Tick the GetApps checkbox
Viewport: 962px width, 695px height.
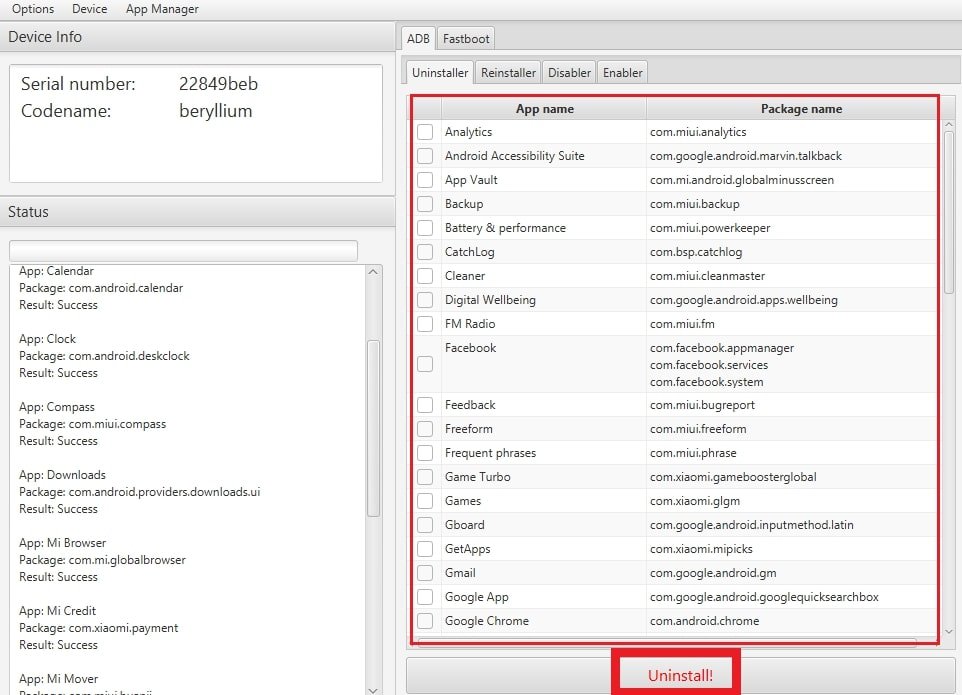[425, 548]
